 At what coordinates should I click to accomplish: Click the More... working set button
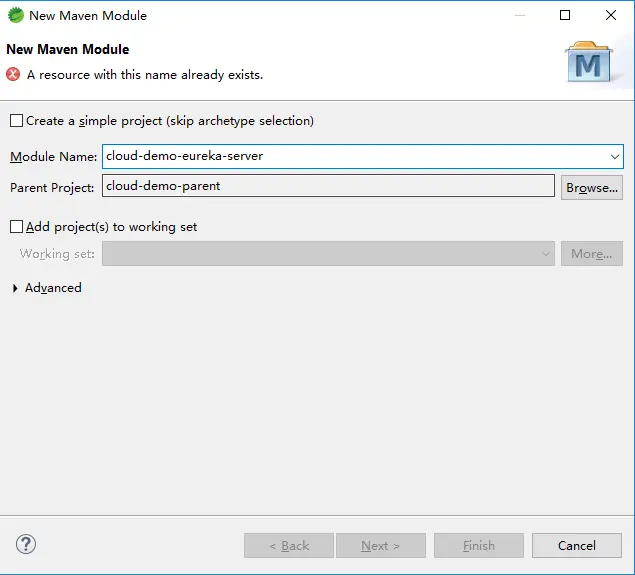[x=592, y=254]
